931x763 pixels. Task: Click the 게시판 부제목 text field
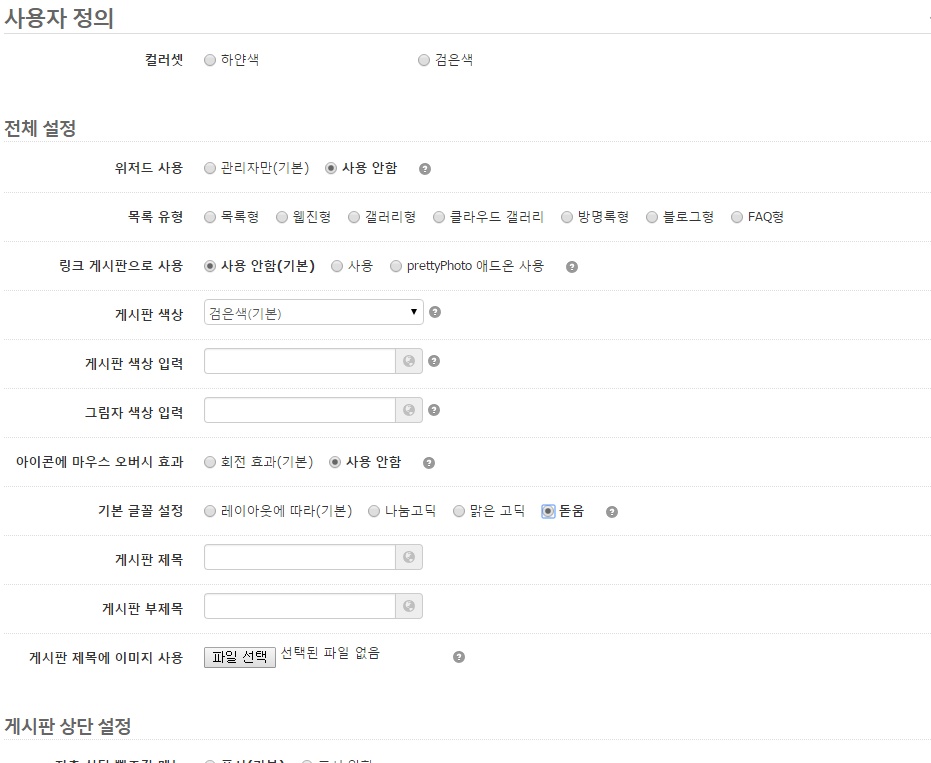[299, 607]
